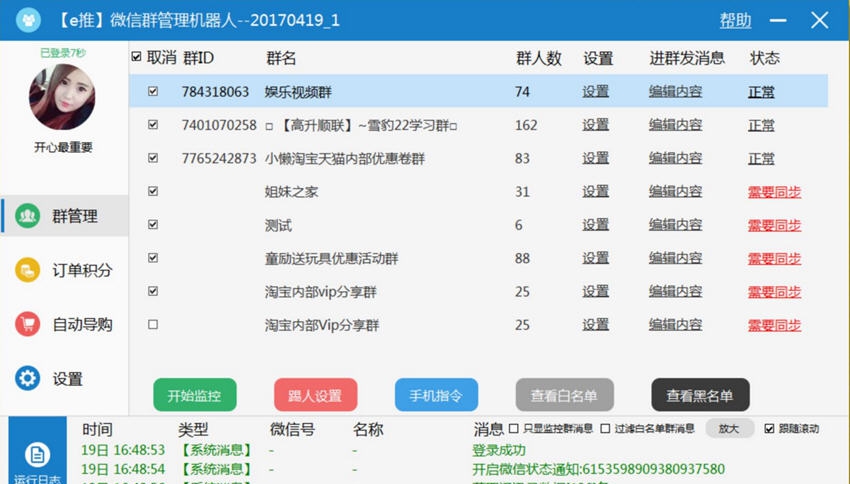Select group ID 7401070258 cell
This screenshot has height=484, width=850.
(219, 125)
